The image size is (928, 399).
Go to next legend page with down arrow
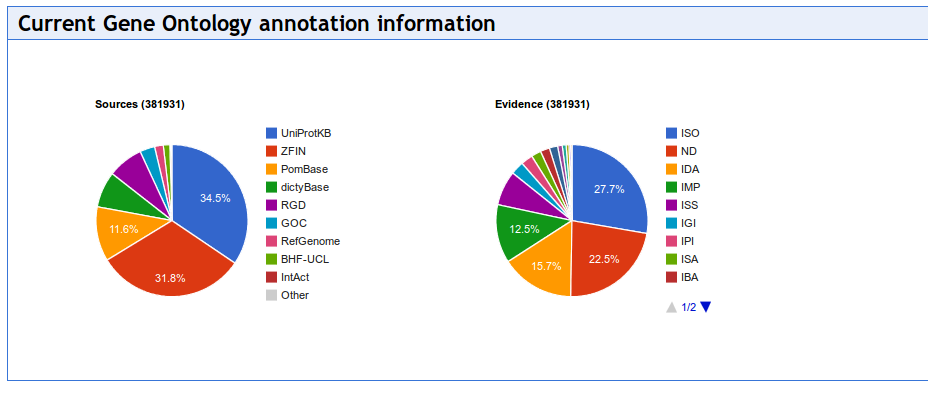[x=705, y=307]
